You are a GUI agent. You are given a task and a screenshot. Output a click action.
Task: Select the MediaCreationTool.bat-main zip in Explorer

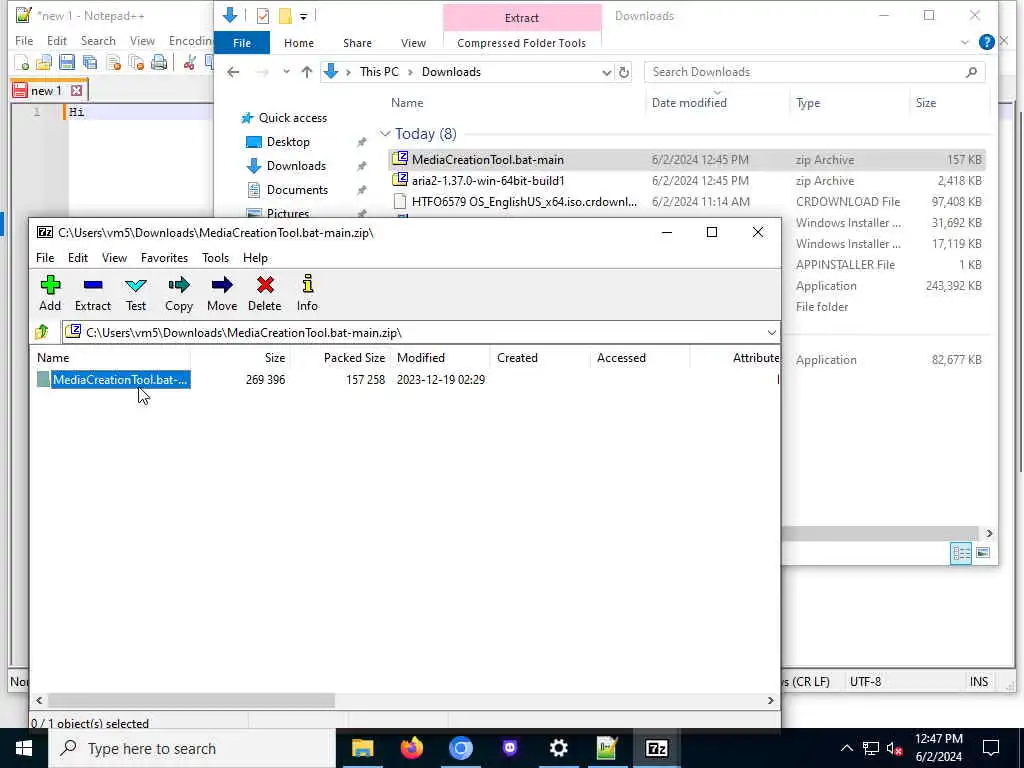(x=687, y=160)
